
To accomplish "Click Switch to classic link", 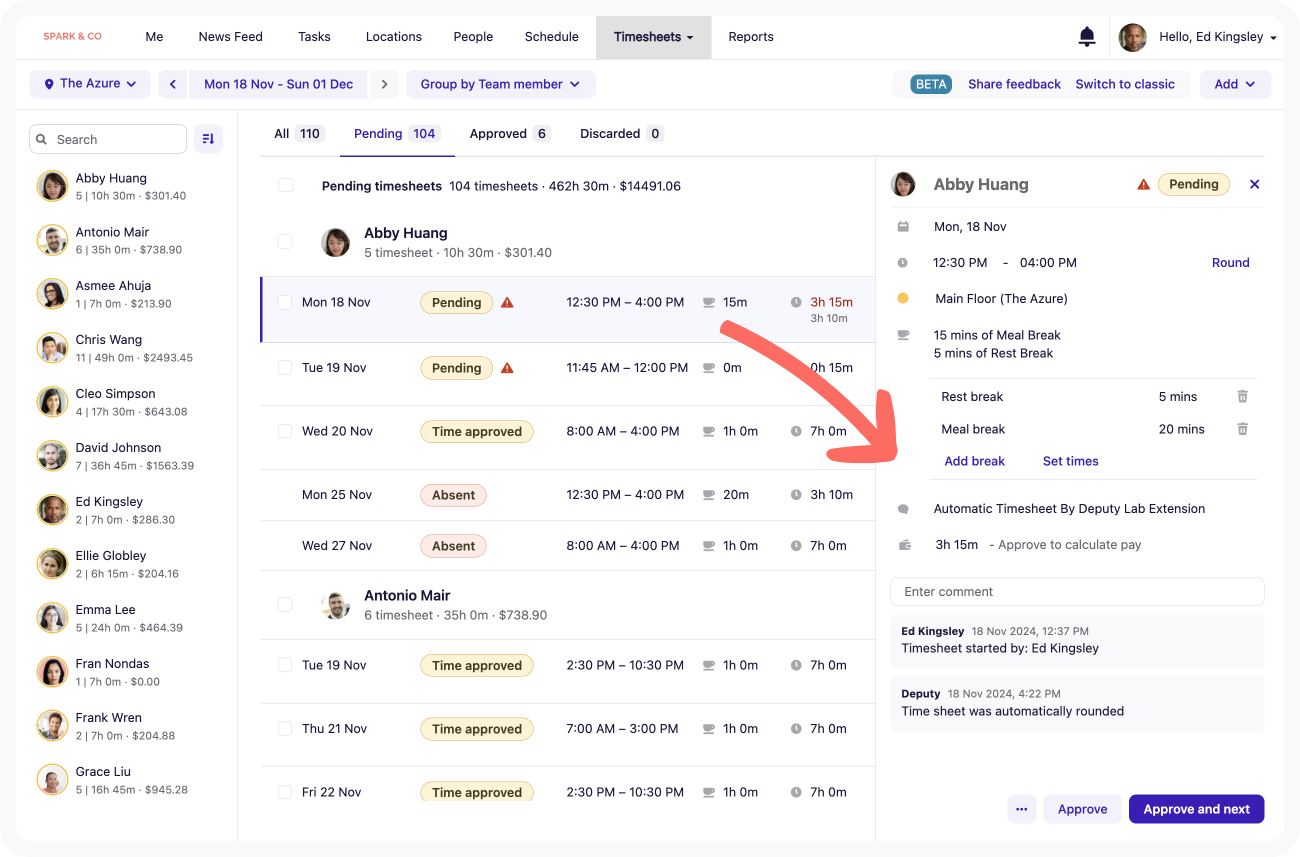I will click(1125, 84).
